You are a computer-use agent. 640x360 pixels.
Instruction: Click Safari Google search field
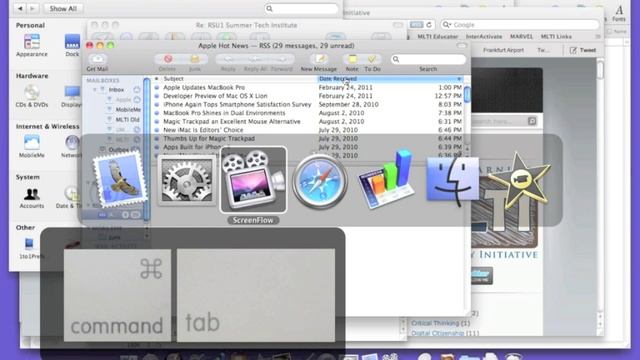520,25
